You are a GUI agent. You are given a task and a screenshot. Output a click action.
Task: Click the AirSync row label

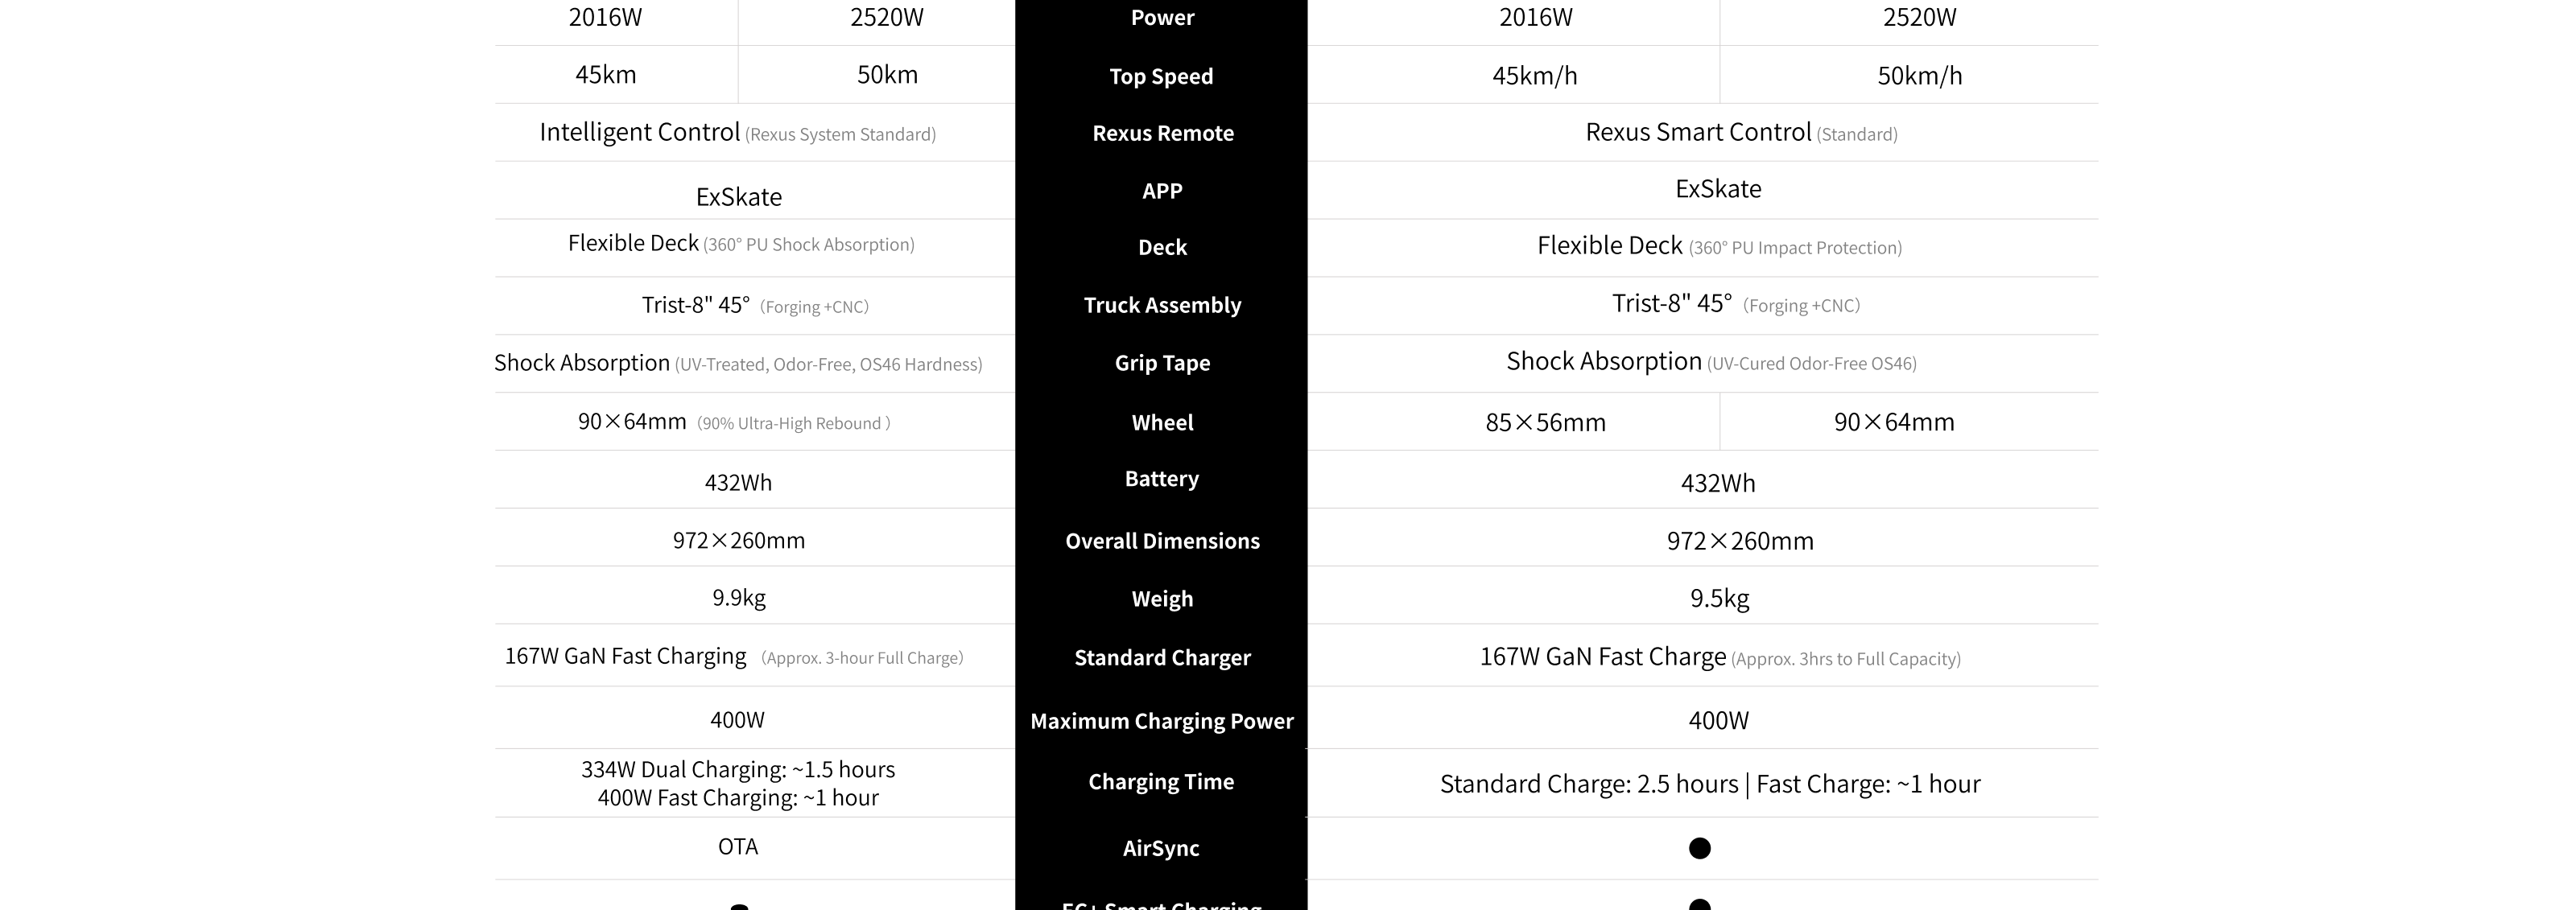tap(1161, 848)
